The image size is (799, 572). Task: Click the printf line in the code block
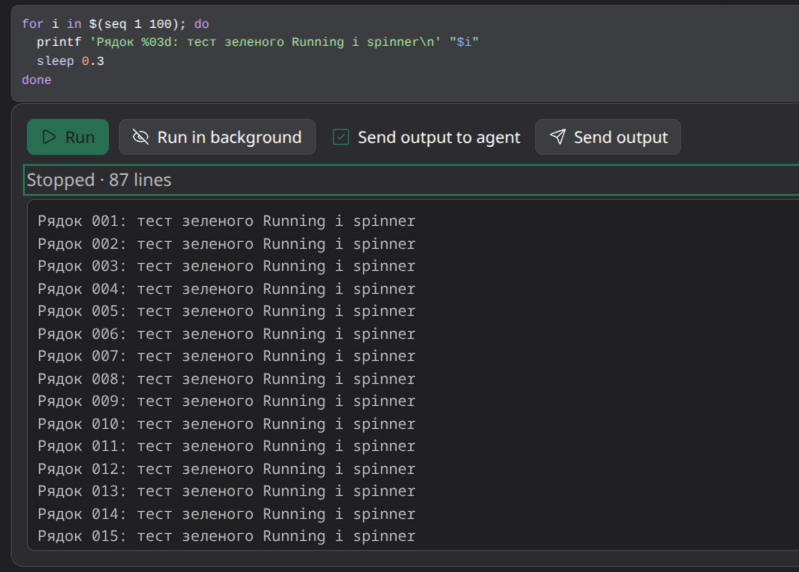(x=257, y=42)
